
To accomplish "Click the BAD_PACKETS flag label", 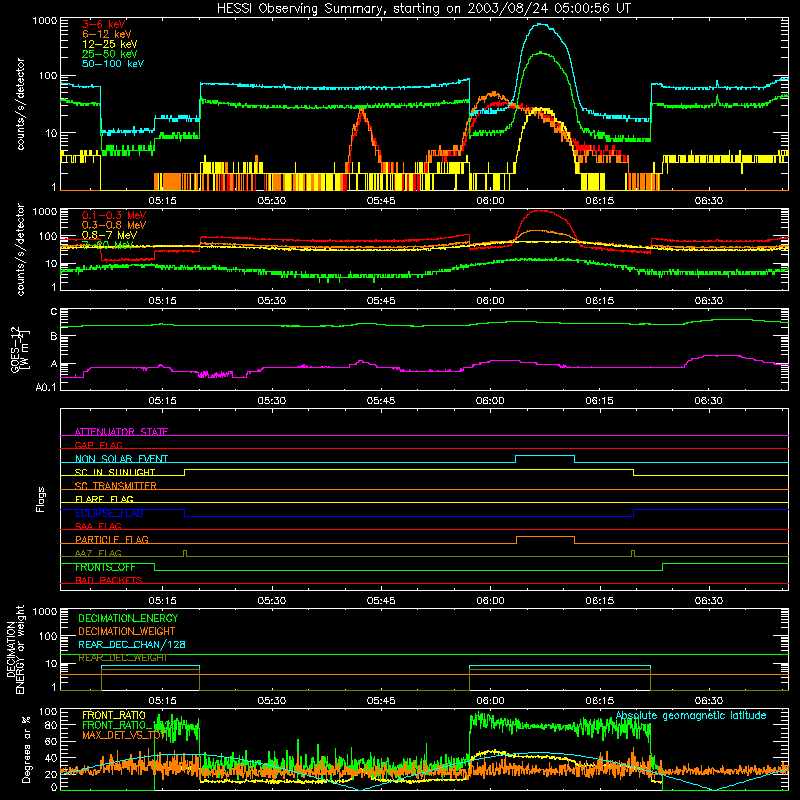I will (x=109, y=580).
